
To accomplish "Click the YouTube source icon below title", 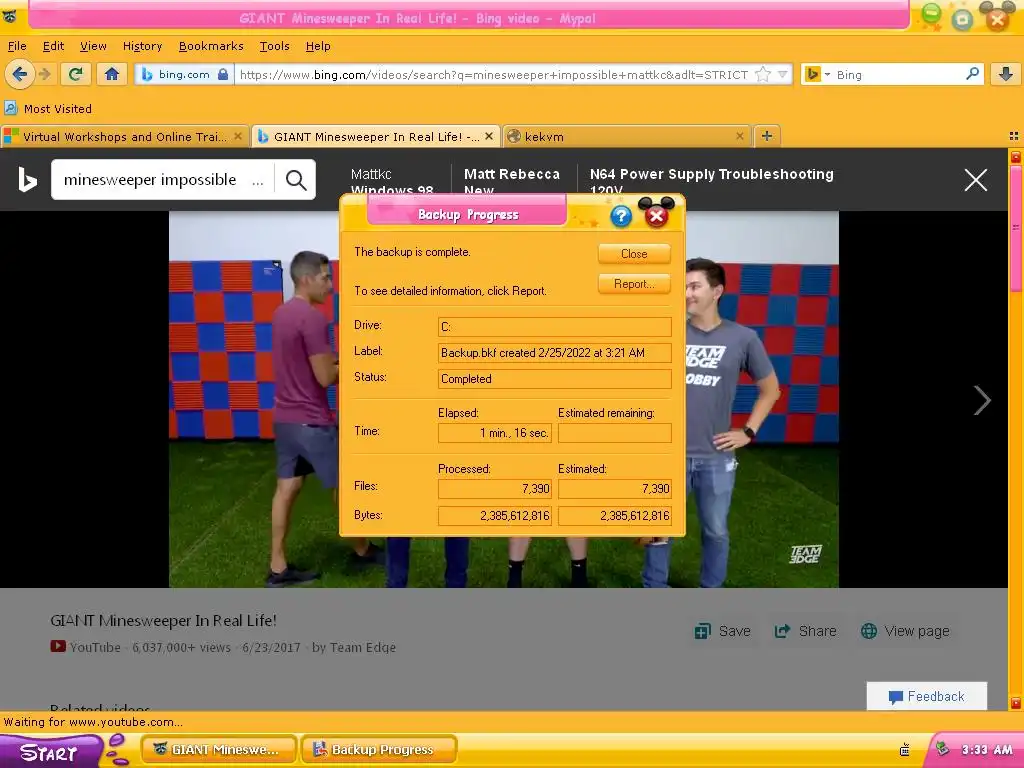I will point(57,647).
